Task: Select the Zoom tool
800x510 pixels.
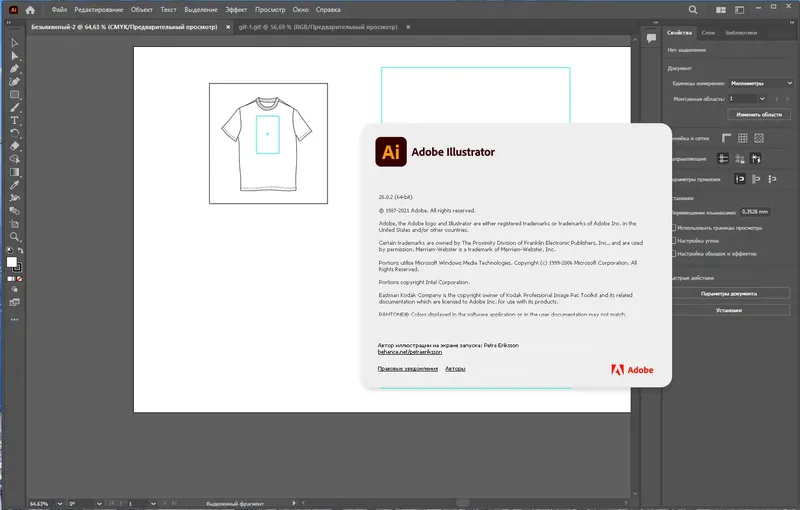Action: (14, 237)
